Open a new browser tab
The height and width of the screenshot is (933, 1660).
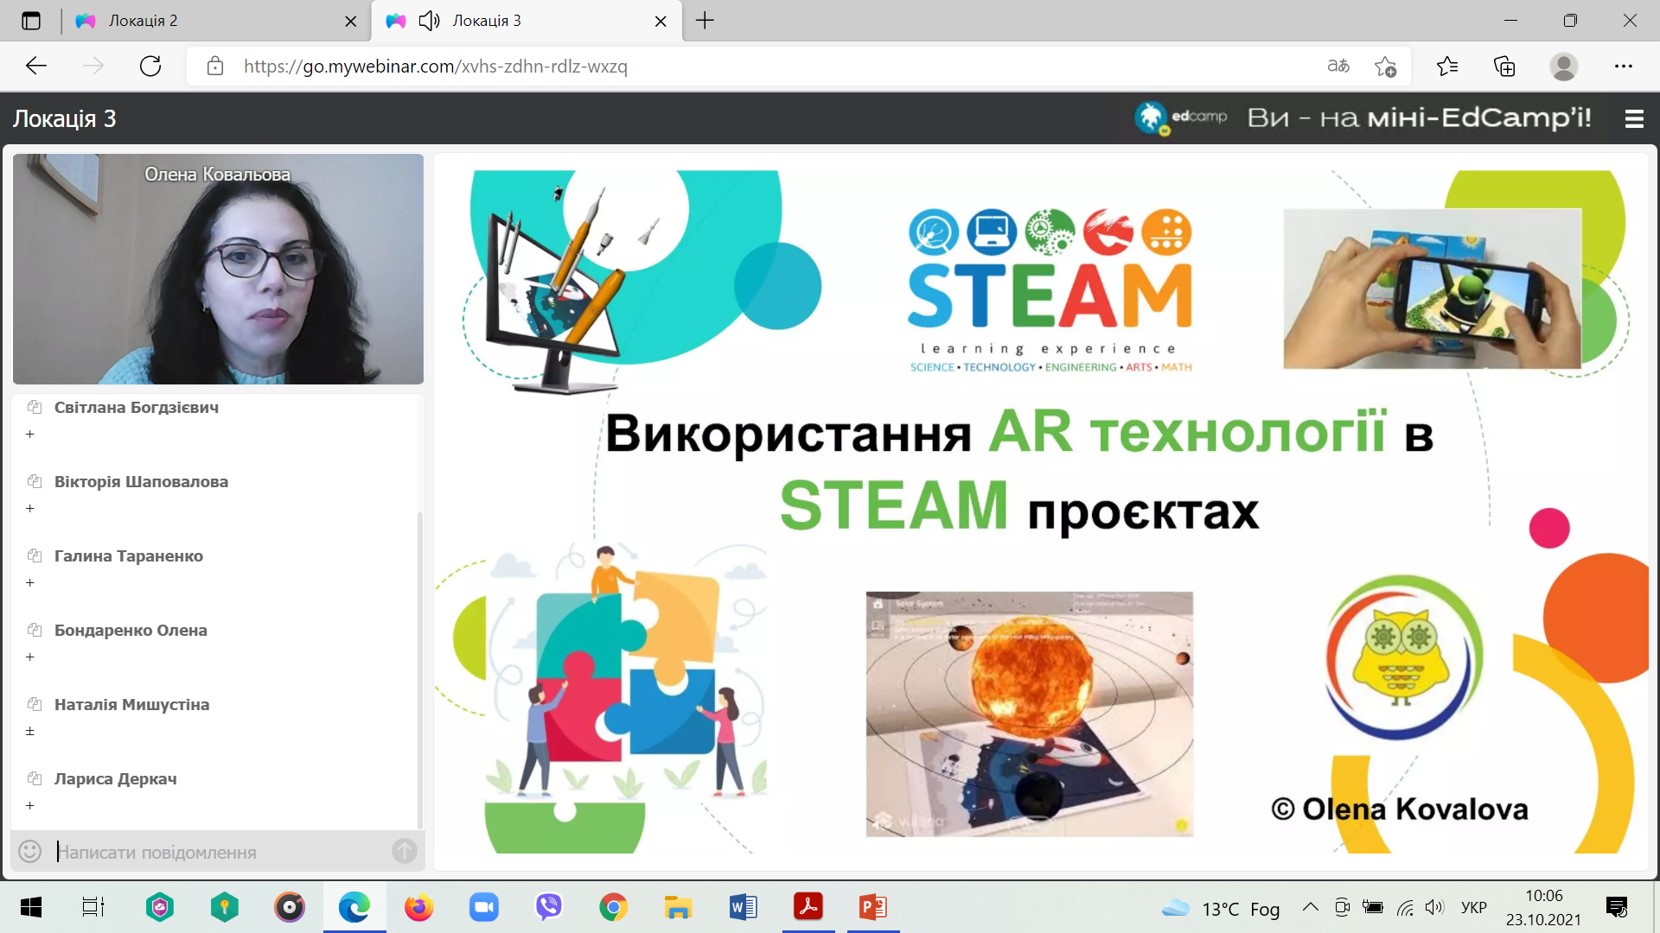point(705,20)
